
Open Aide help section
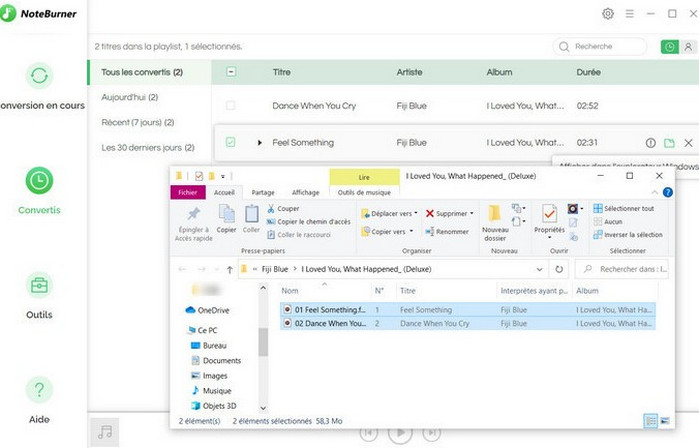(39, 400)
